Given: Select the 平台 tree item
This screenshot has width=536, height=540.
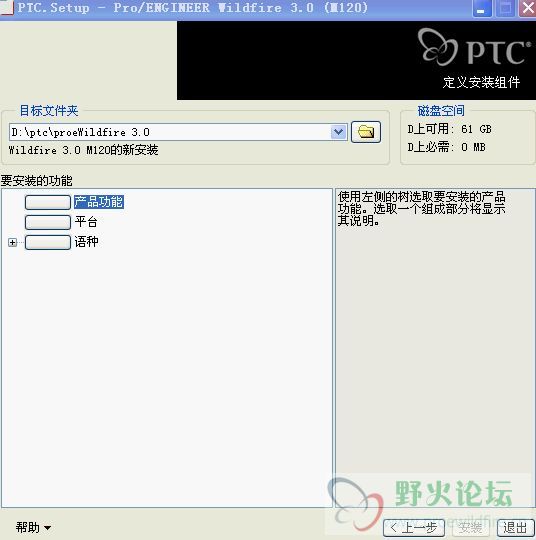Looking at the screenshot, I should [86, 222].
